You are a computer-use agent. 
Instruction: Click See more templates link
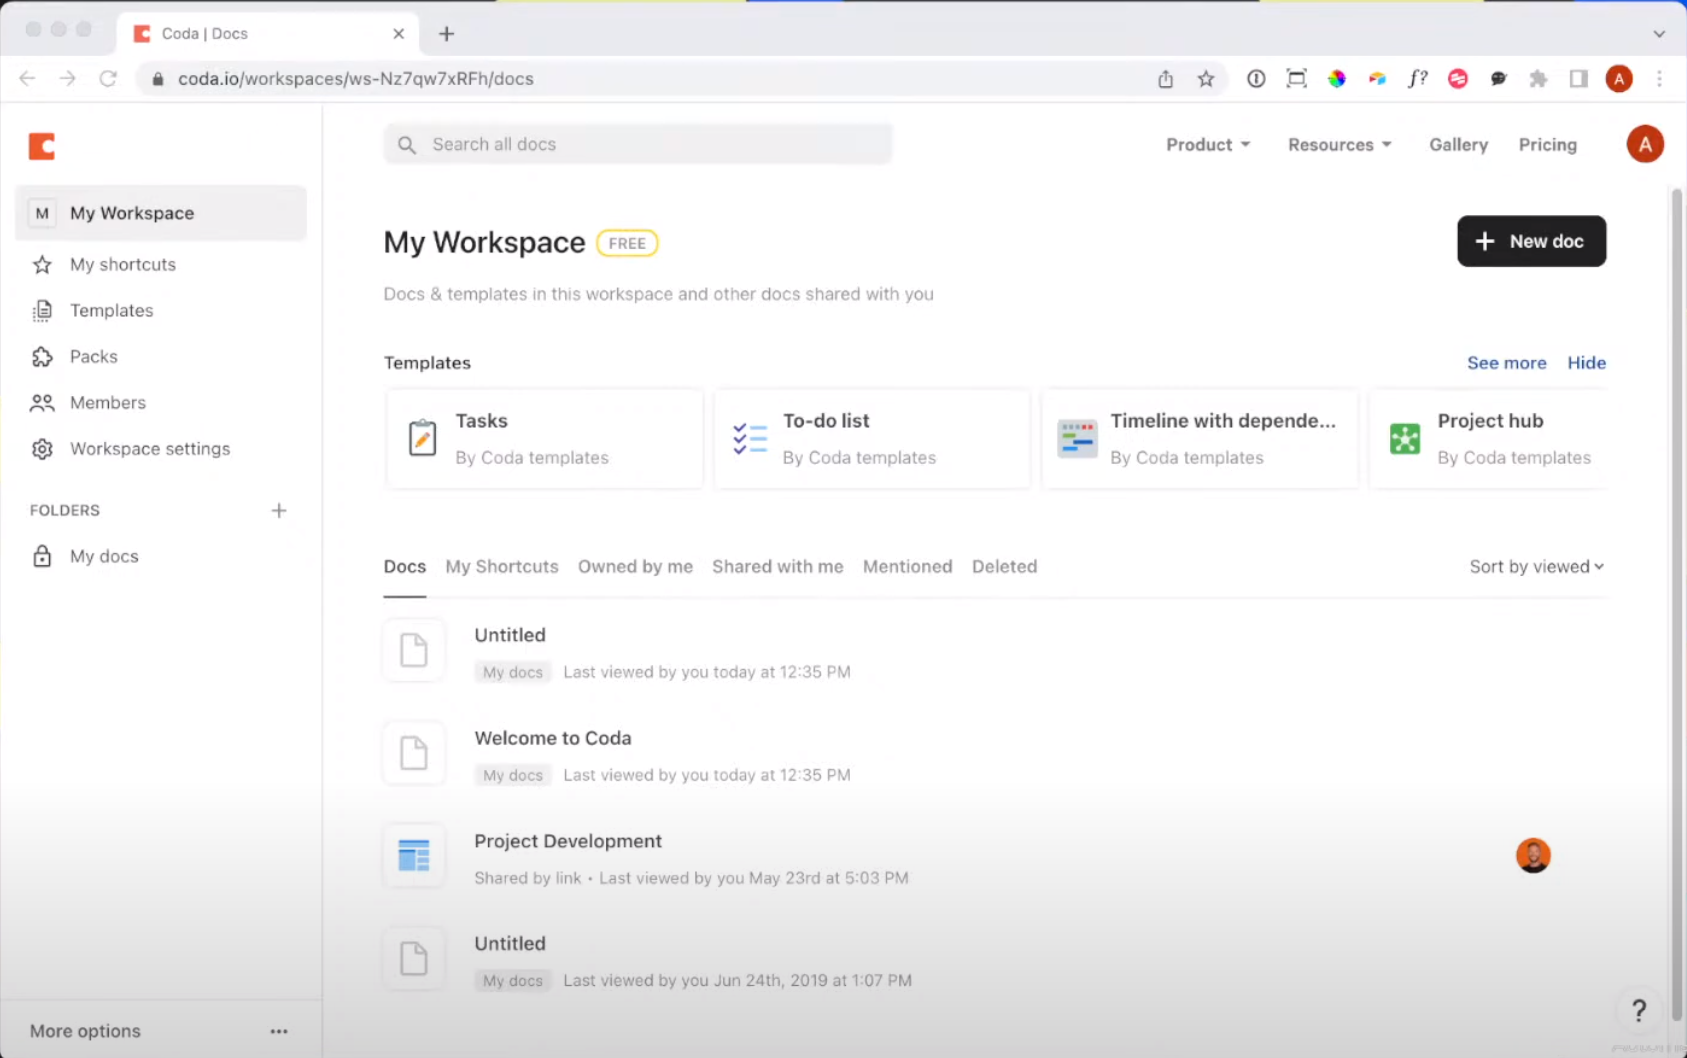coord(1507,362)
